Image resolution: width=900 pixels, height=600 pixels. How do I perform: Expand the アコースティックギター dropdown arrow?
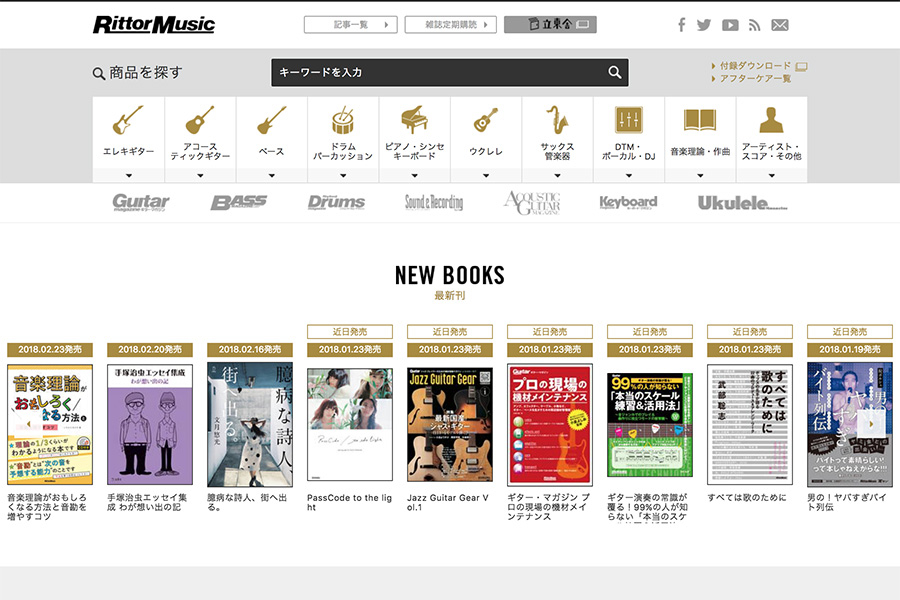click(200, 176)
